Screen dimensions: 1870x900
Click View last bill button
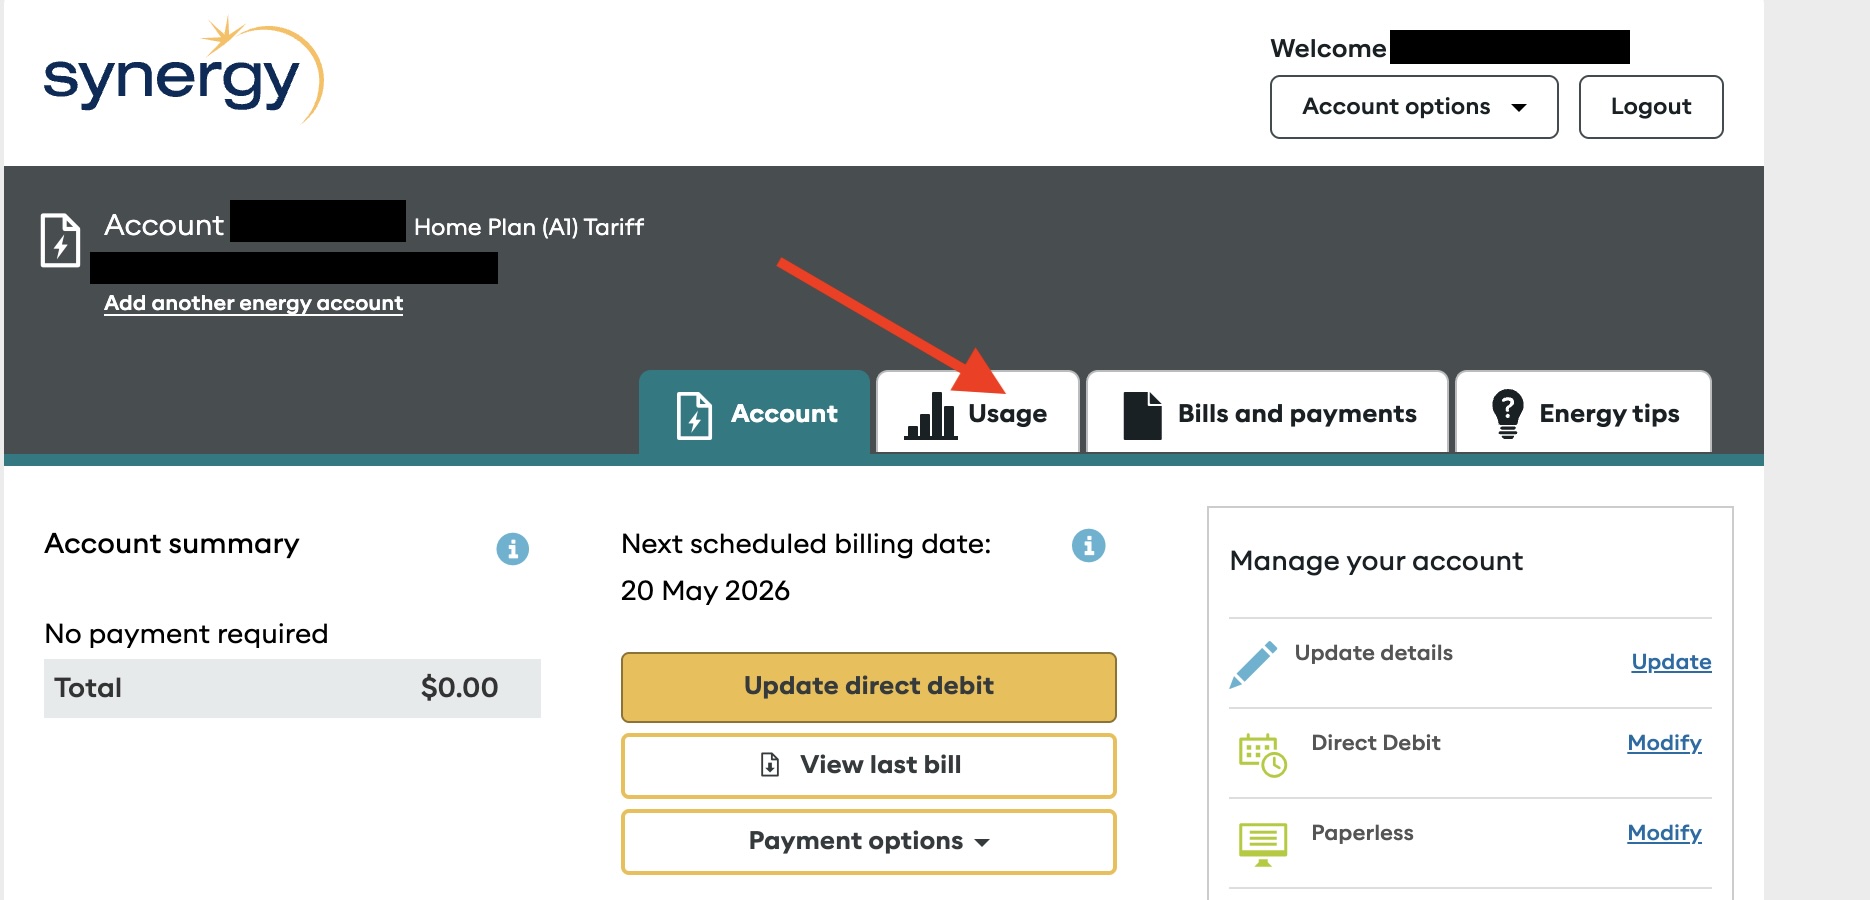coord(869,766)
